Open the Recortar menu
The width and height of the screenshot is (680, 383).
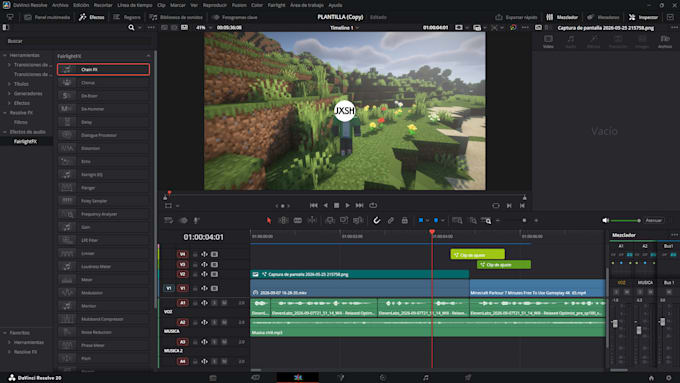[x=103, y=5]
